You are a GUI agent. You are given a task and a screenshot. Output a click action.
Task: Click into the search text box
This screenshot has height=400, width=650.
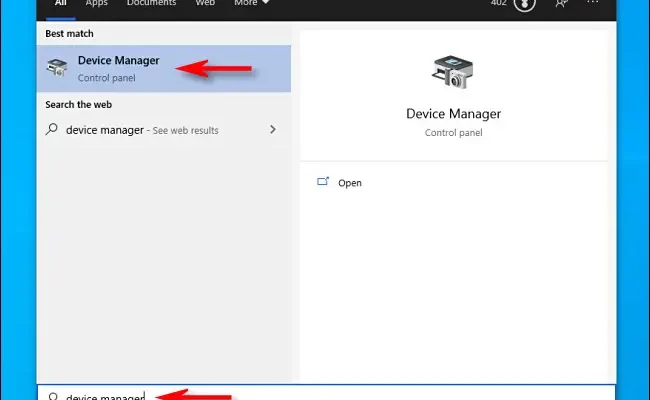(327, 393)
